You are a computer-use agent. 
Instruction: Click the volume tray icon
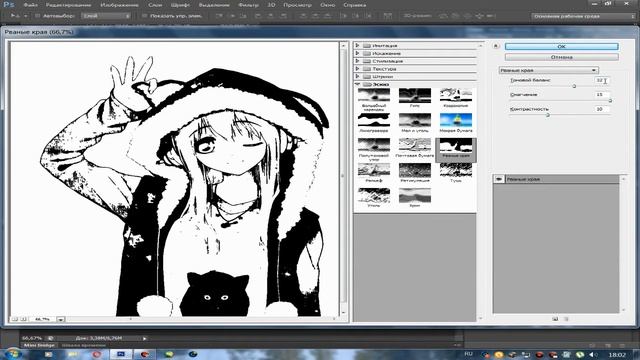click(x=593, y=355)
